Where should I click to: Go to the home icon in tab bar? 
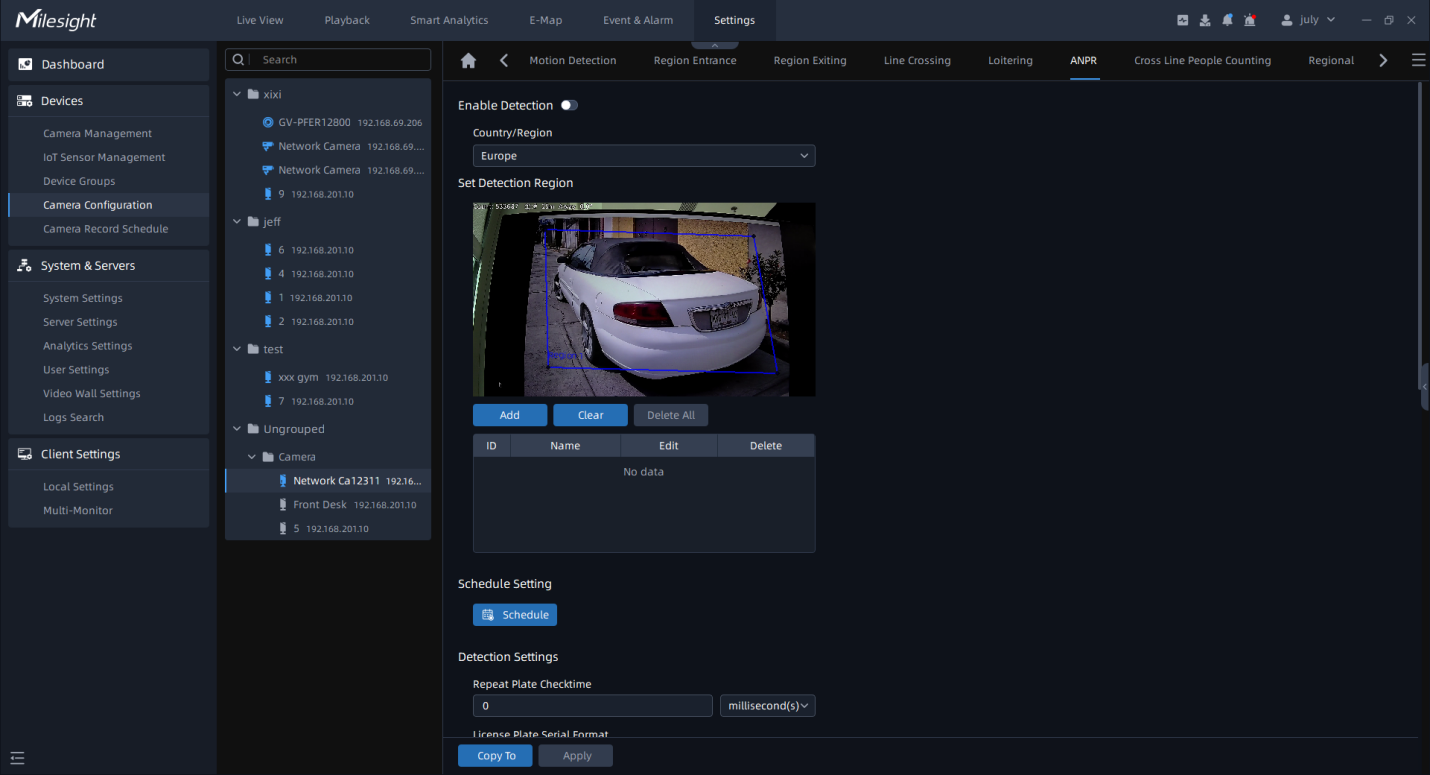click(468, 60)
